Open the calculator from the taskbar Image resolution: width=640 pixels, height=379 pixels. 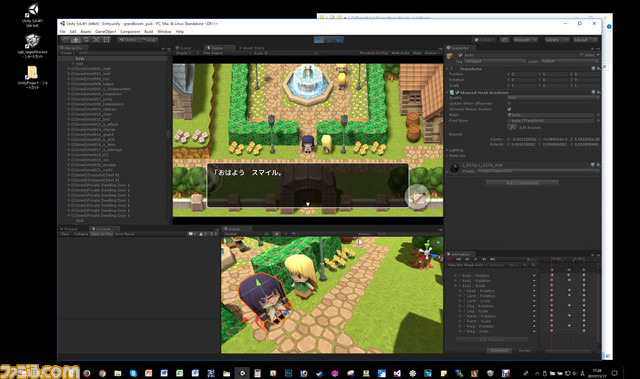tap(258, 373)
